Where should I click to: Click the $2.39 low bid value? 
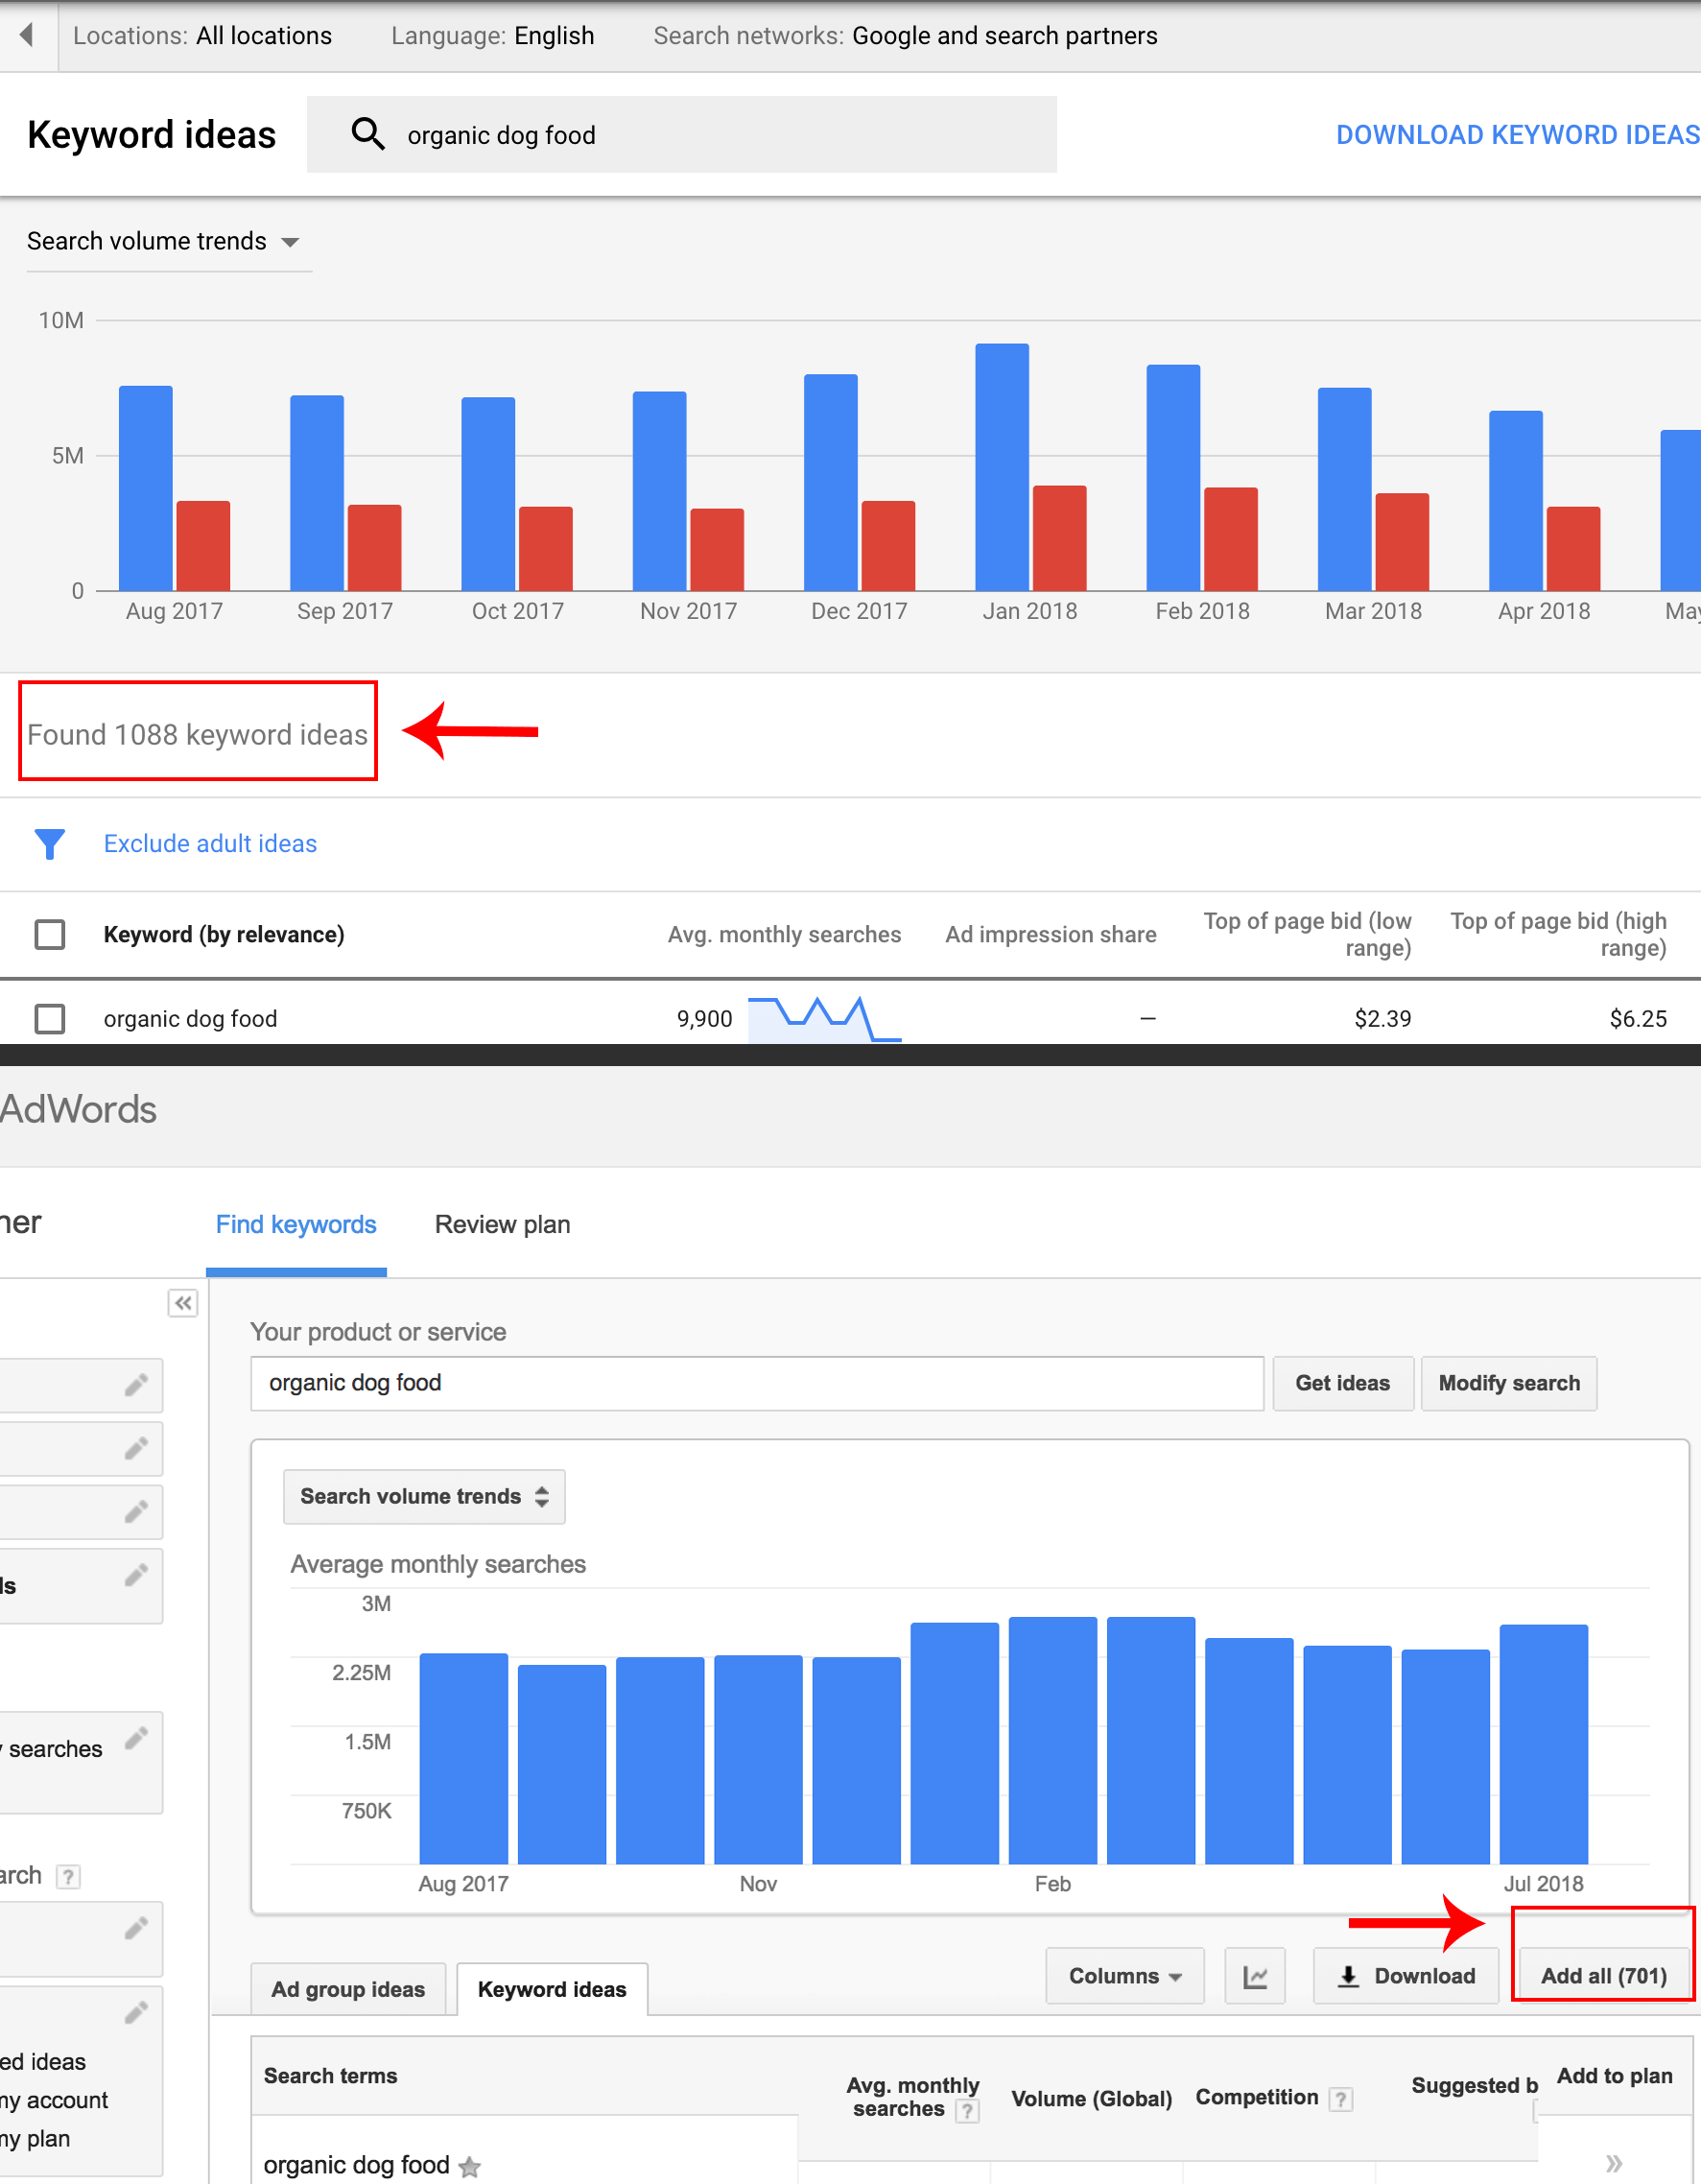1383,1019
